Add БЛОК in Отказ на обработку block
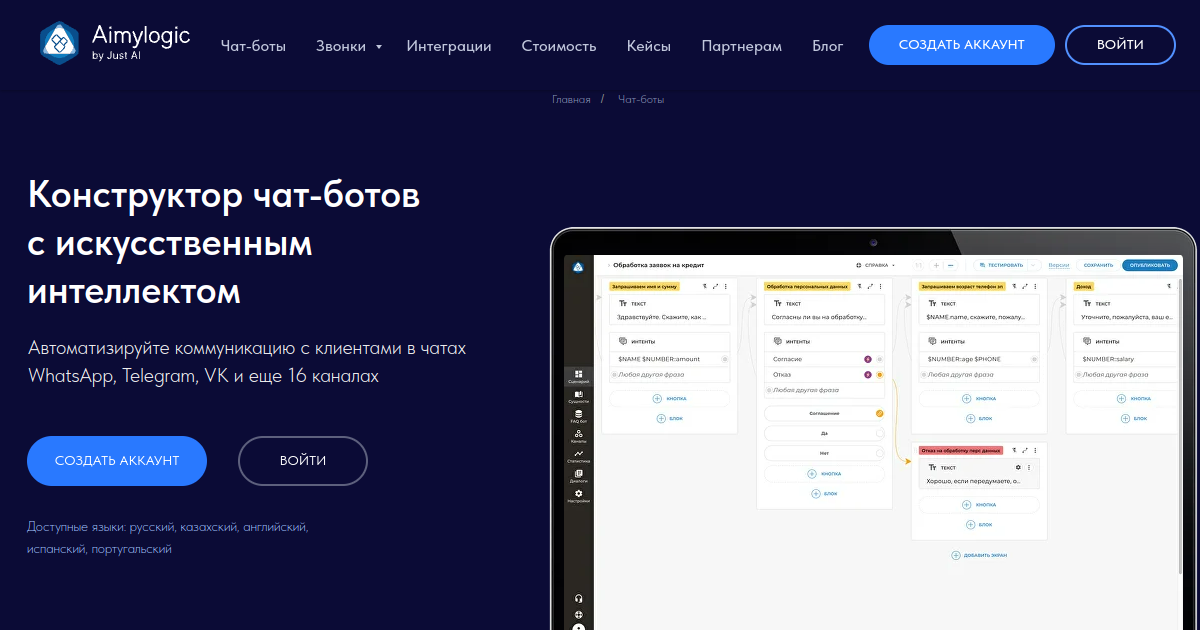The height and width of the screenshot is (630, 1200). click(x=979, y=525)
